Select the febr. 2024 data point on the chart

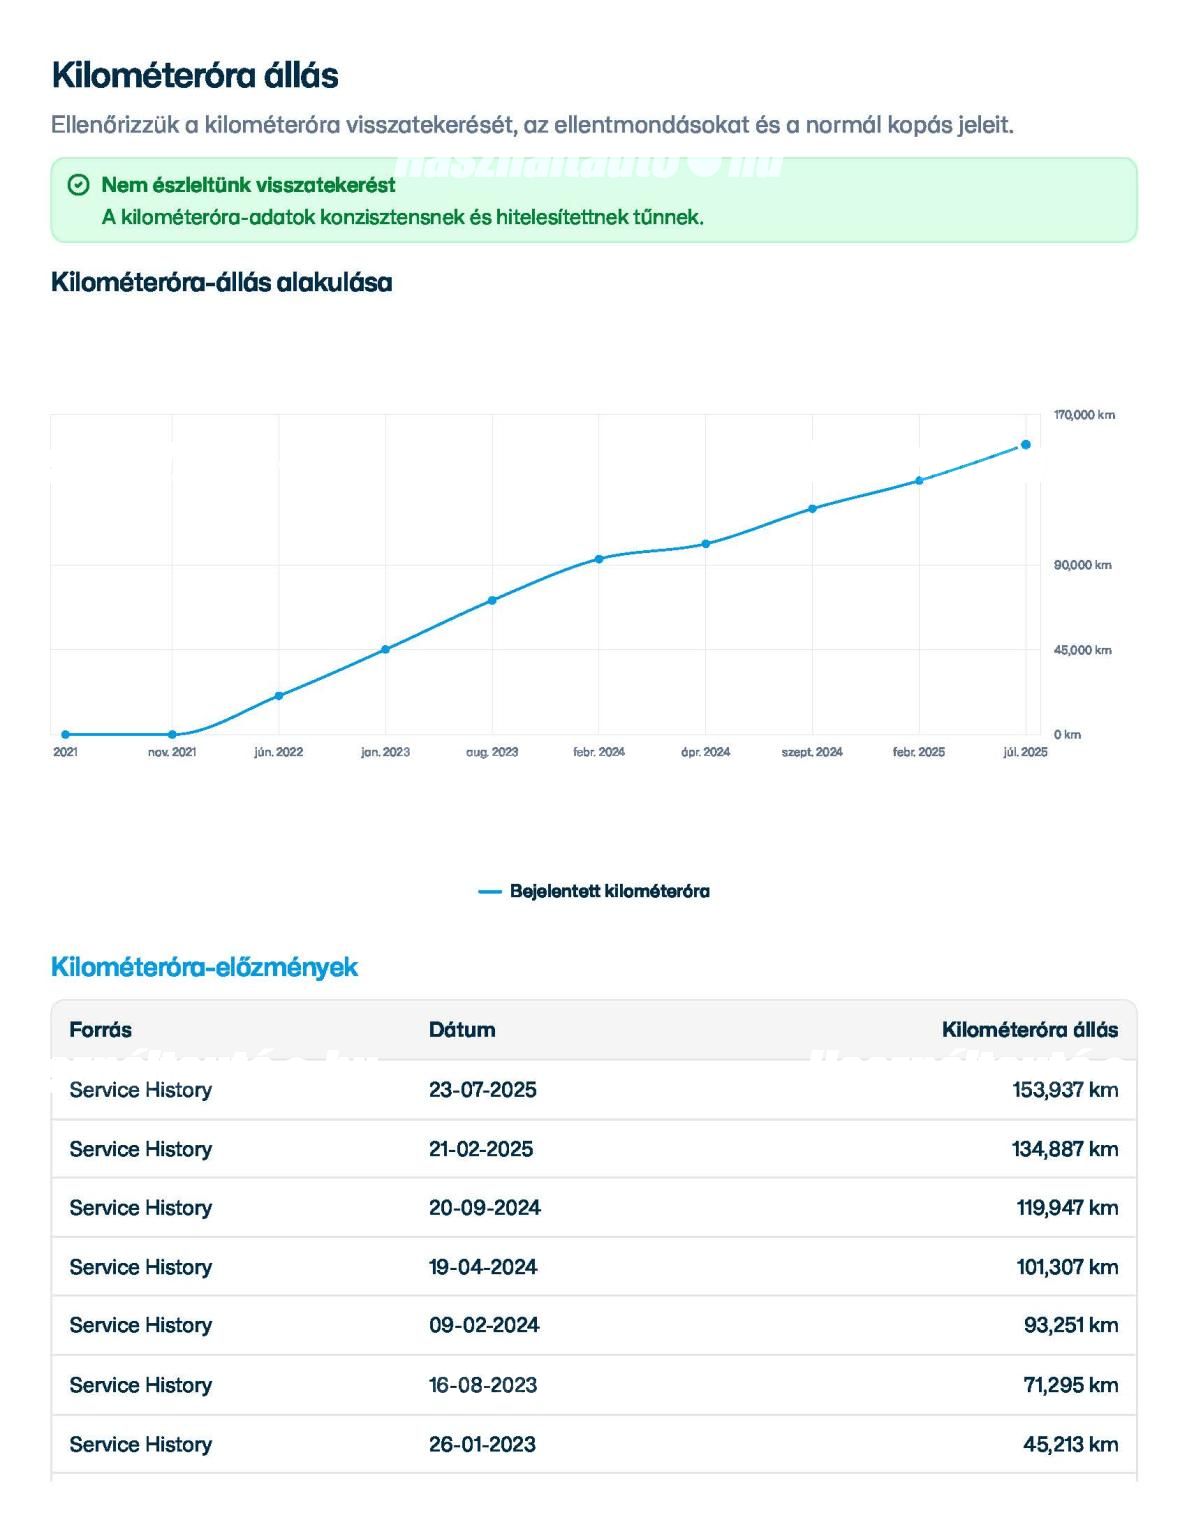click(599, 559)
